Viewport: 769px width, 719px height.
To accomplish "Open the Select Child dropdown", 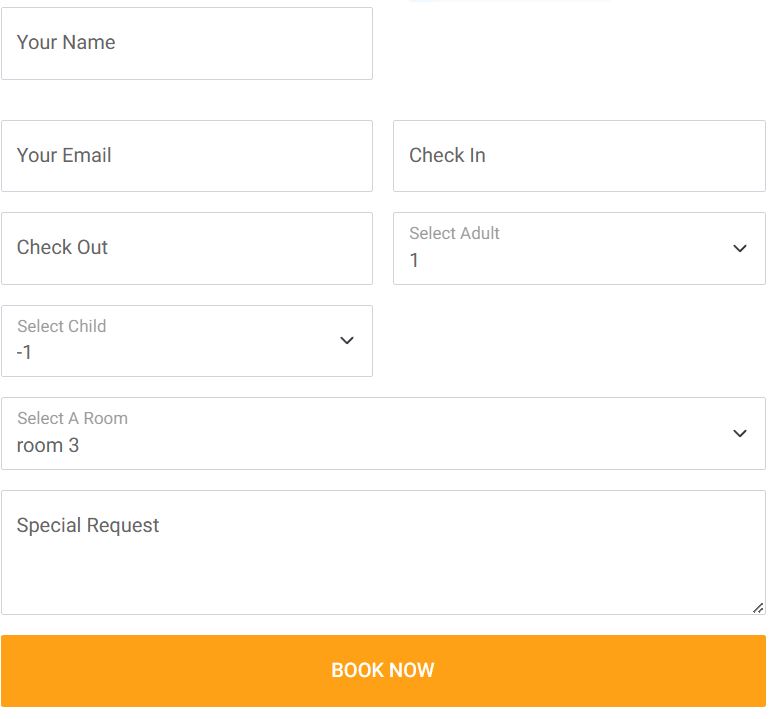I will (187, 341).
